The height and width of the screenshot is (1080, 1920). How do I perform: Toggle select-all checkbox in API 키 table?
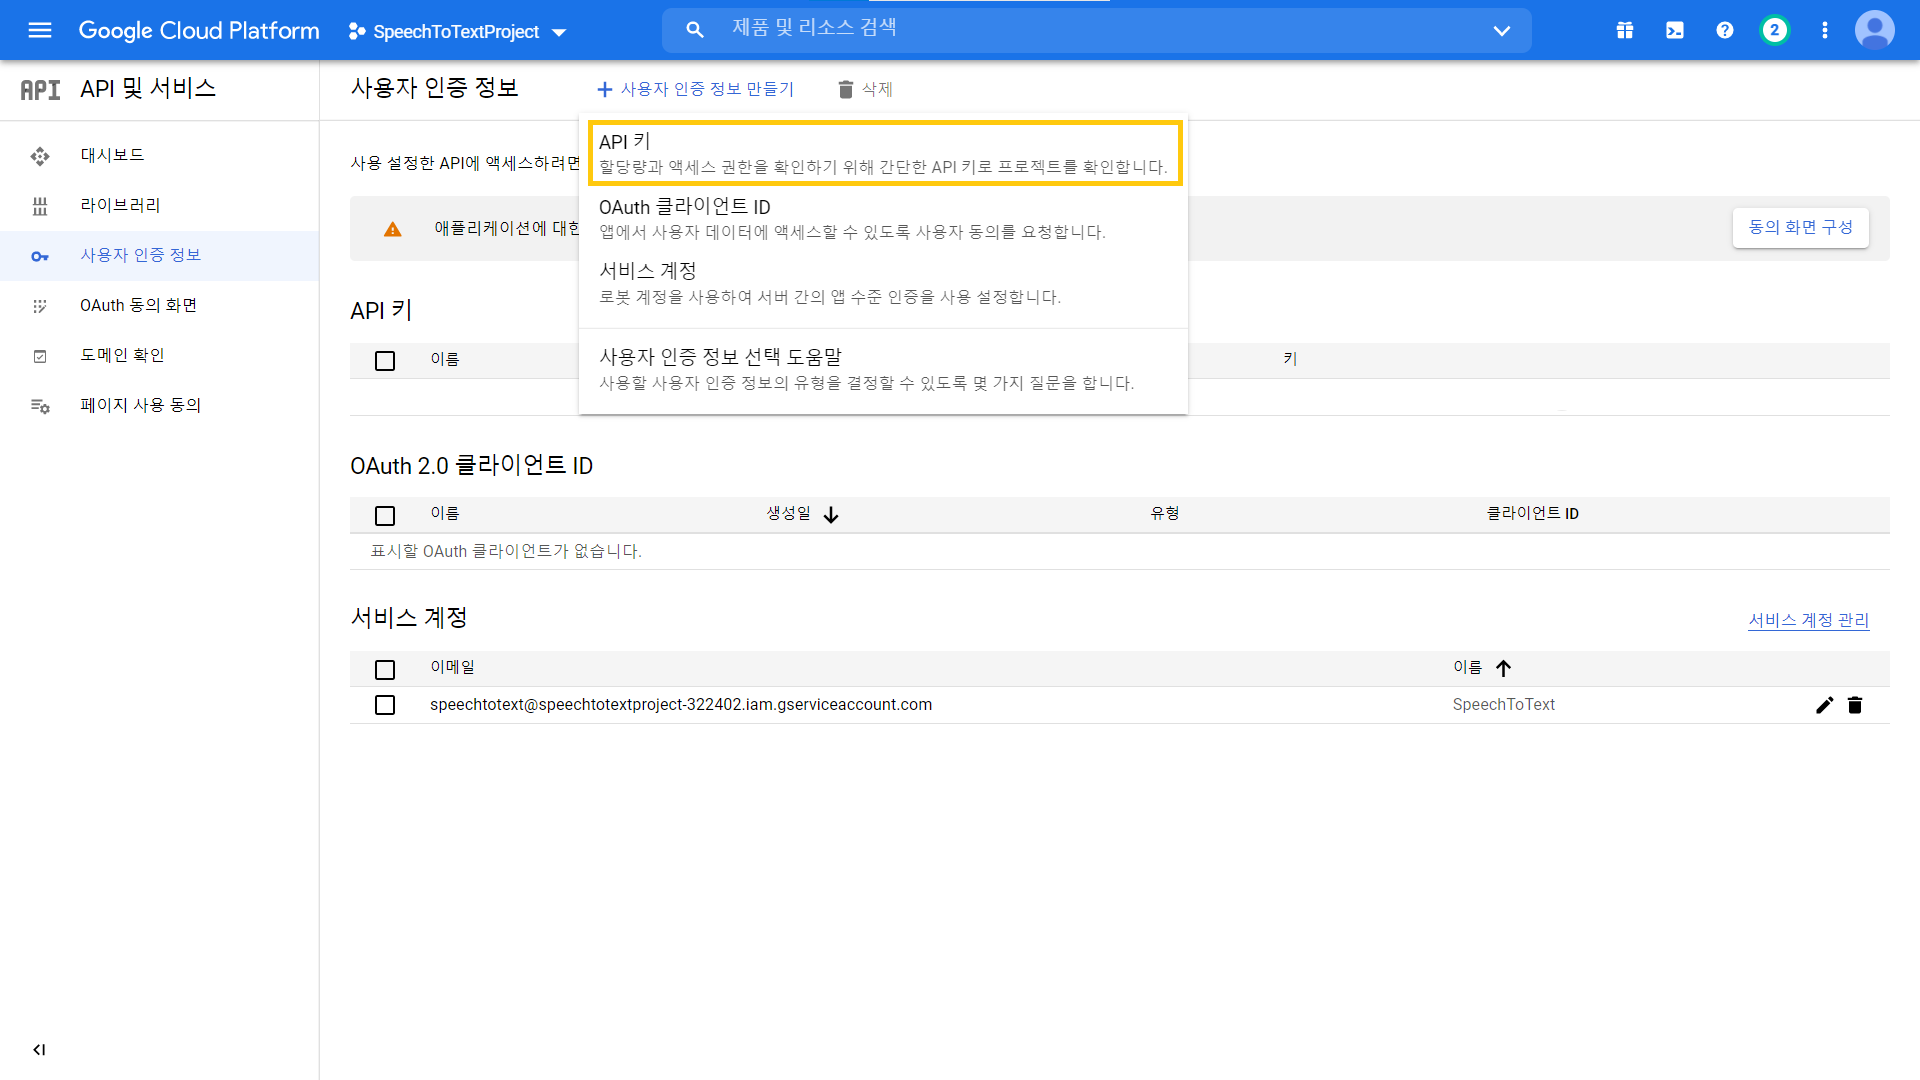(385, 361)
